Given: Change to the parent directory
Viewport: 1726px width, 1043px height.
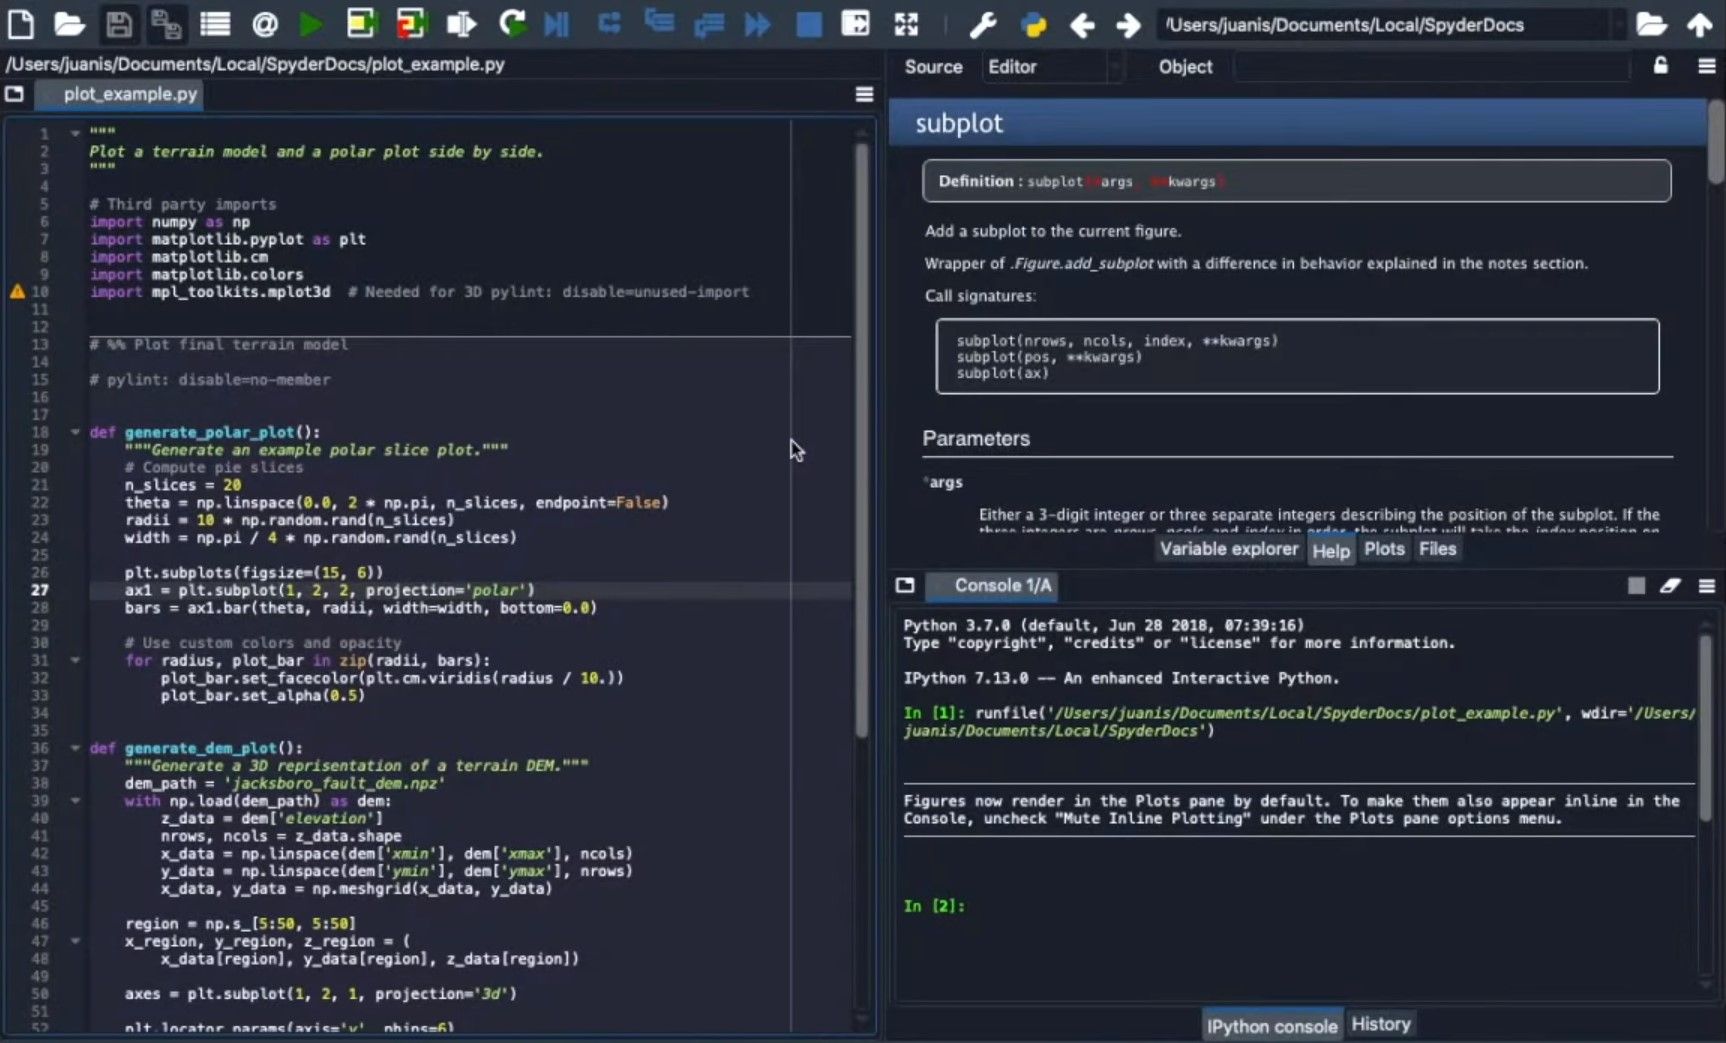Looking at the screenshot, I should (x=1700, y=24).
